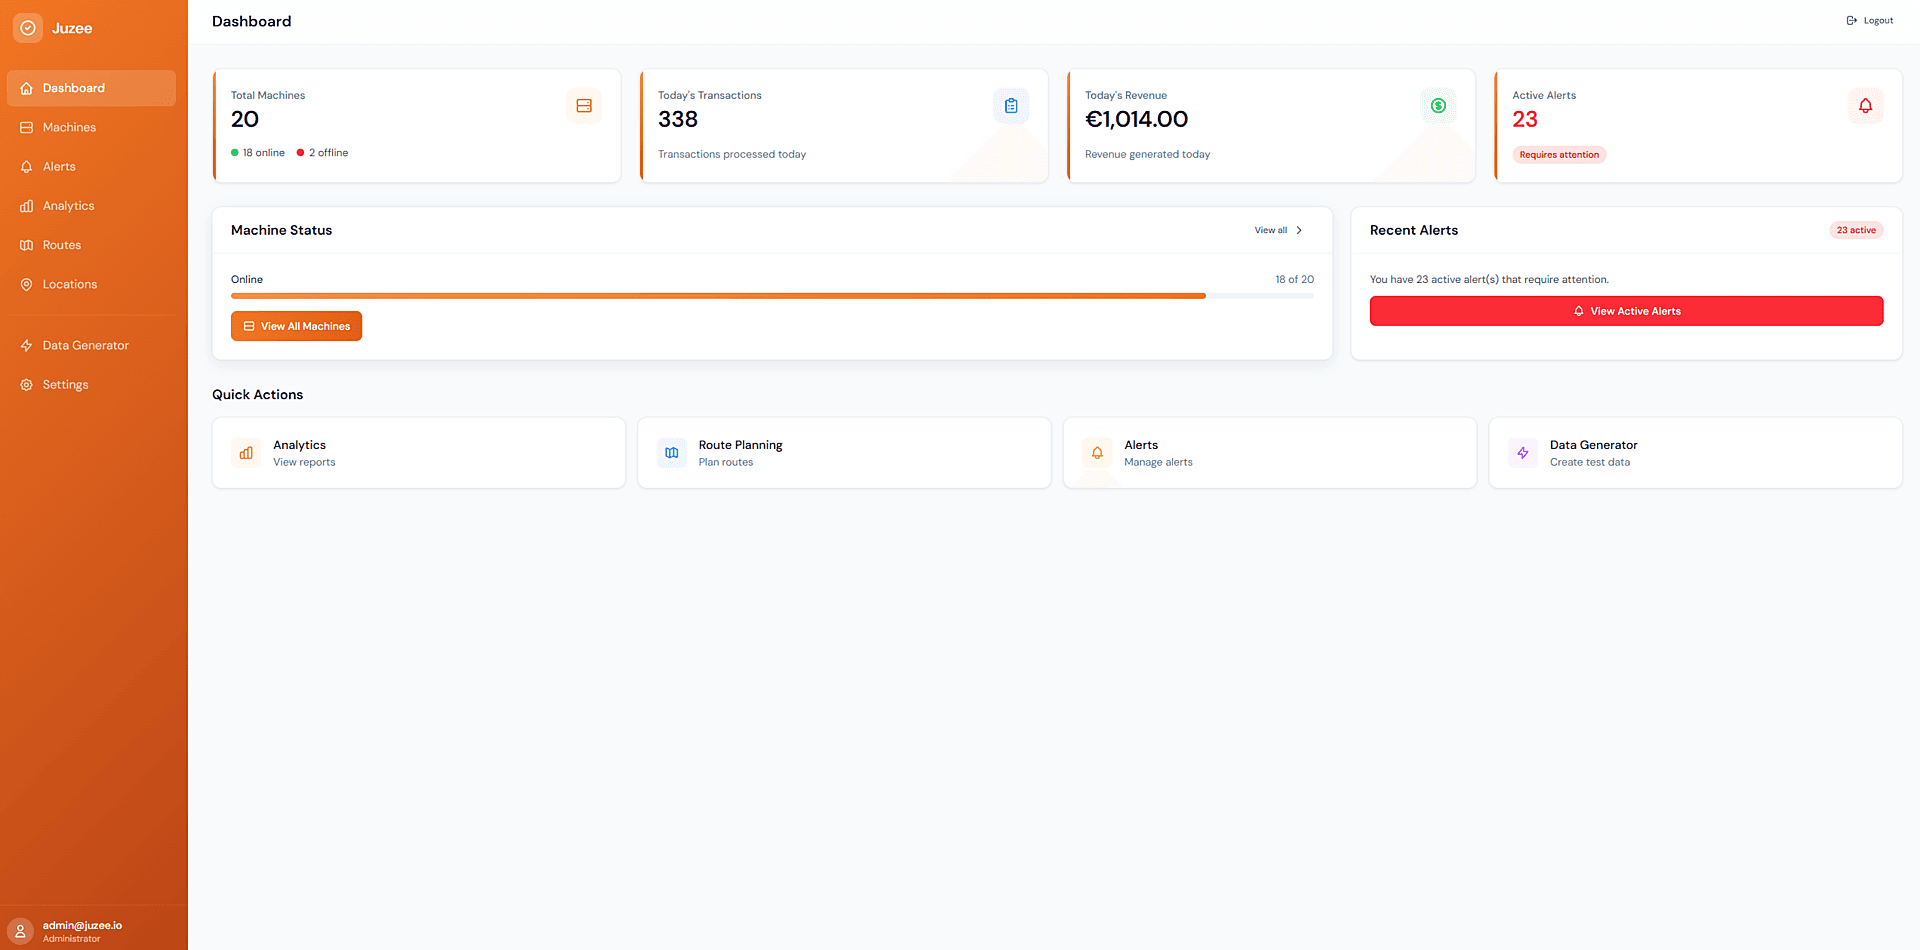The image size is (1920, 950).
Task: Click the Today's Revenue dollar icon
Action: pos(1438,106)
